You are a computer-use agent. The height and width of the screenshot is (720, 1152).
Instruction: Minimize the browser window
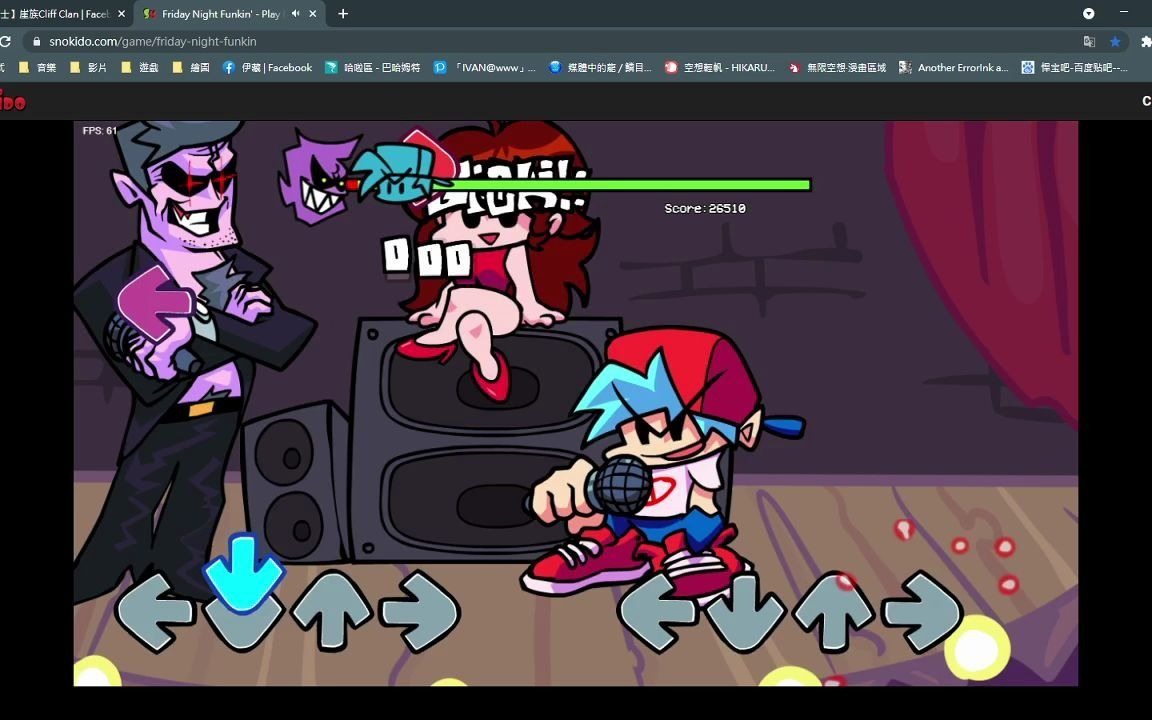pyautogui.click(x=1124, y=12)
